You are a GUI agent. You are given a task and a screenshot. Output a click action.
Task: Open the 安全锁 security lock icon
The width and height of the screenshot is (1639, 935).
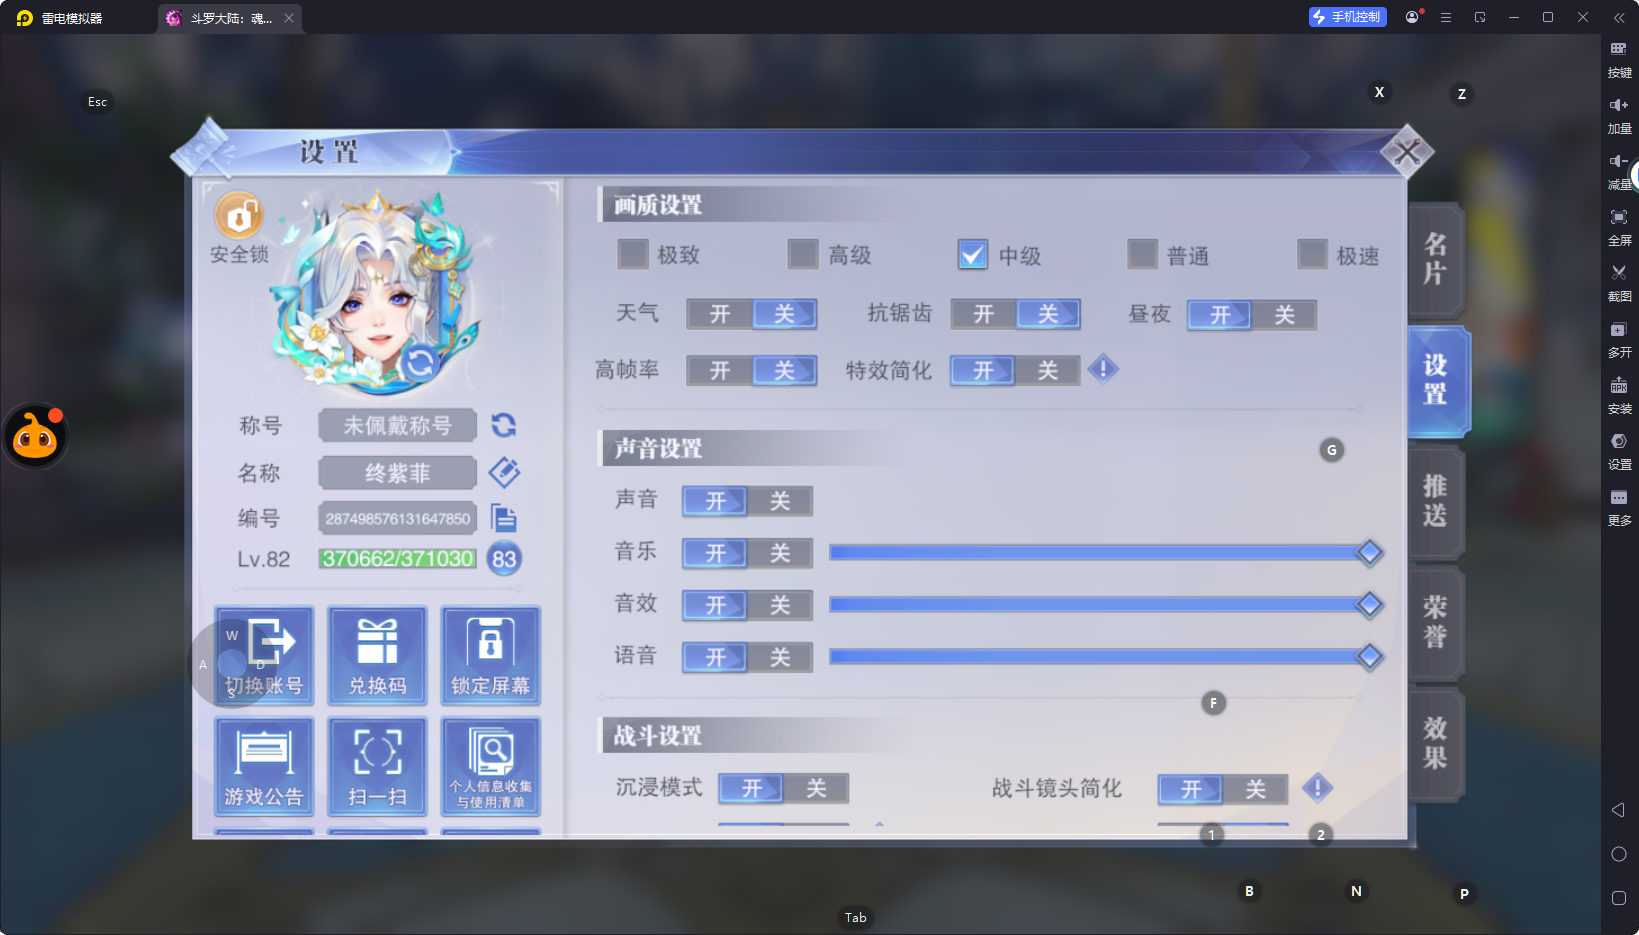tap(238, 216)
